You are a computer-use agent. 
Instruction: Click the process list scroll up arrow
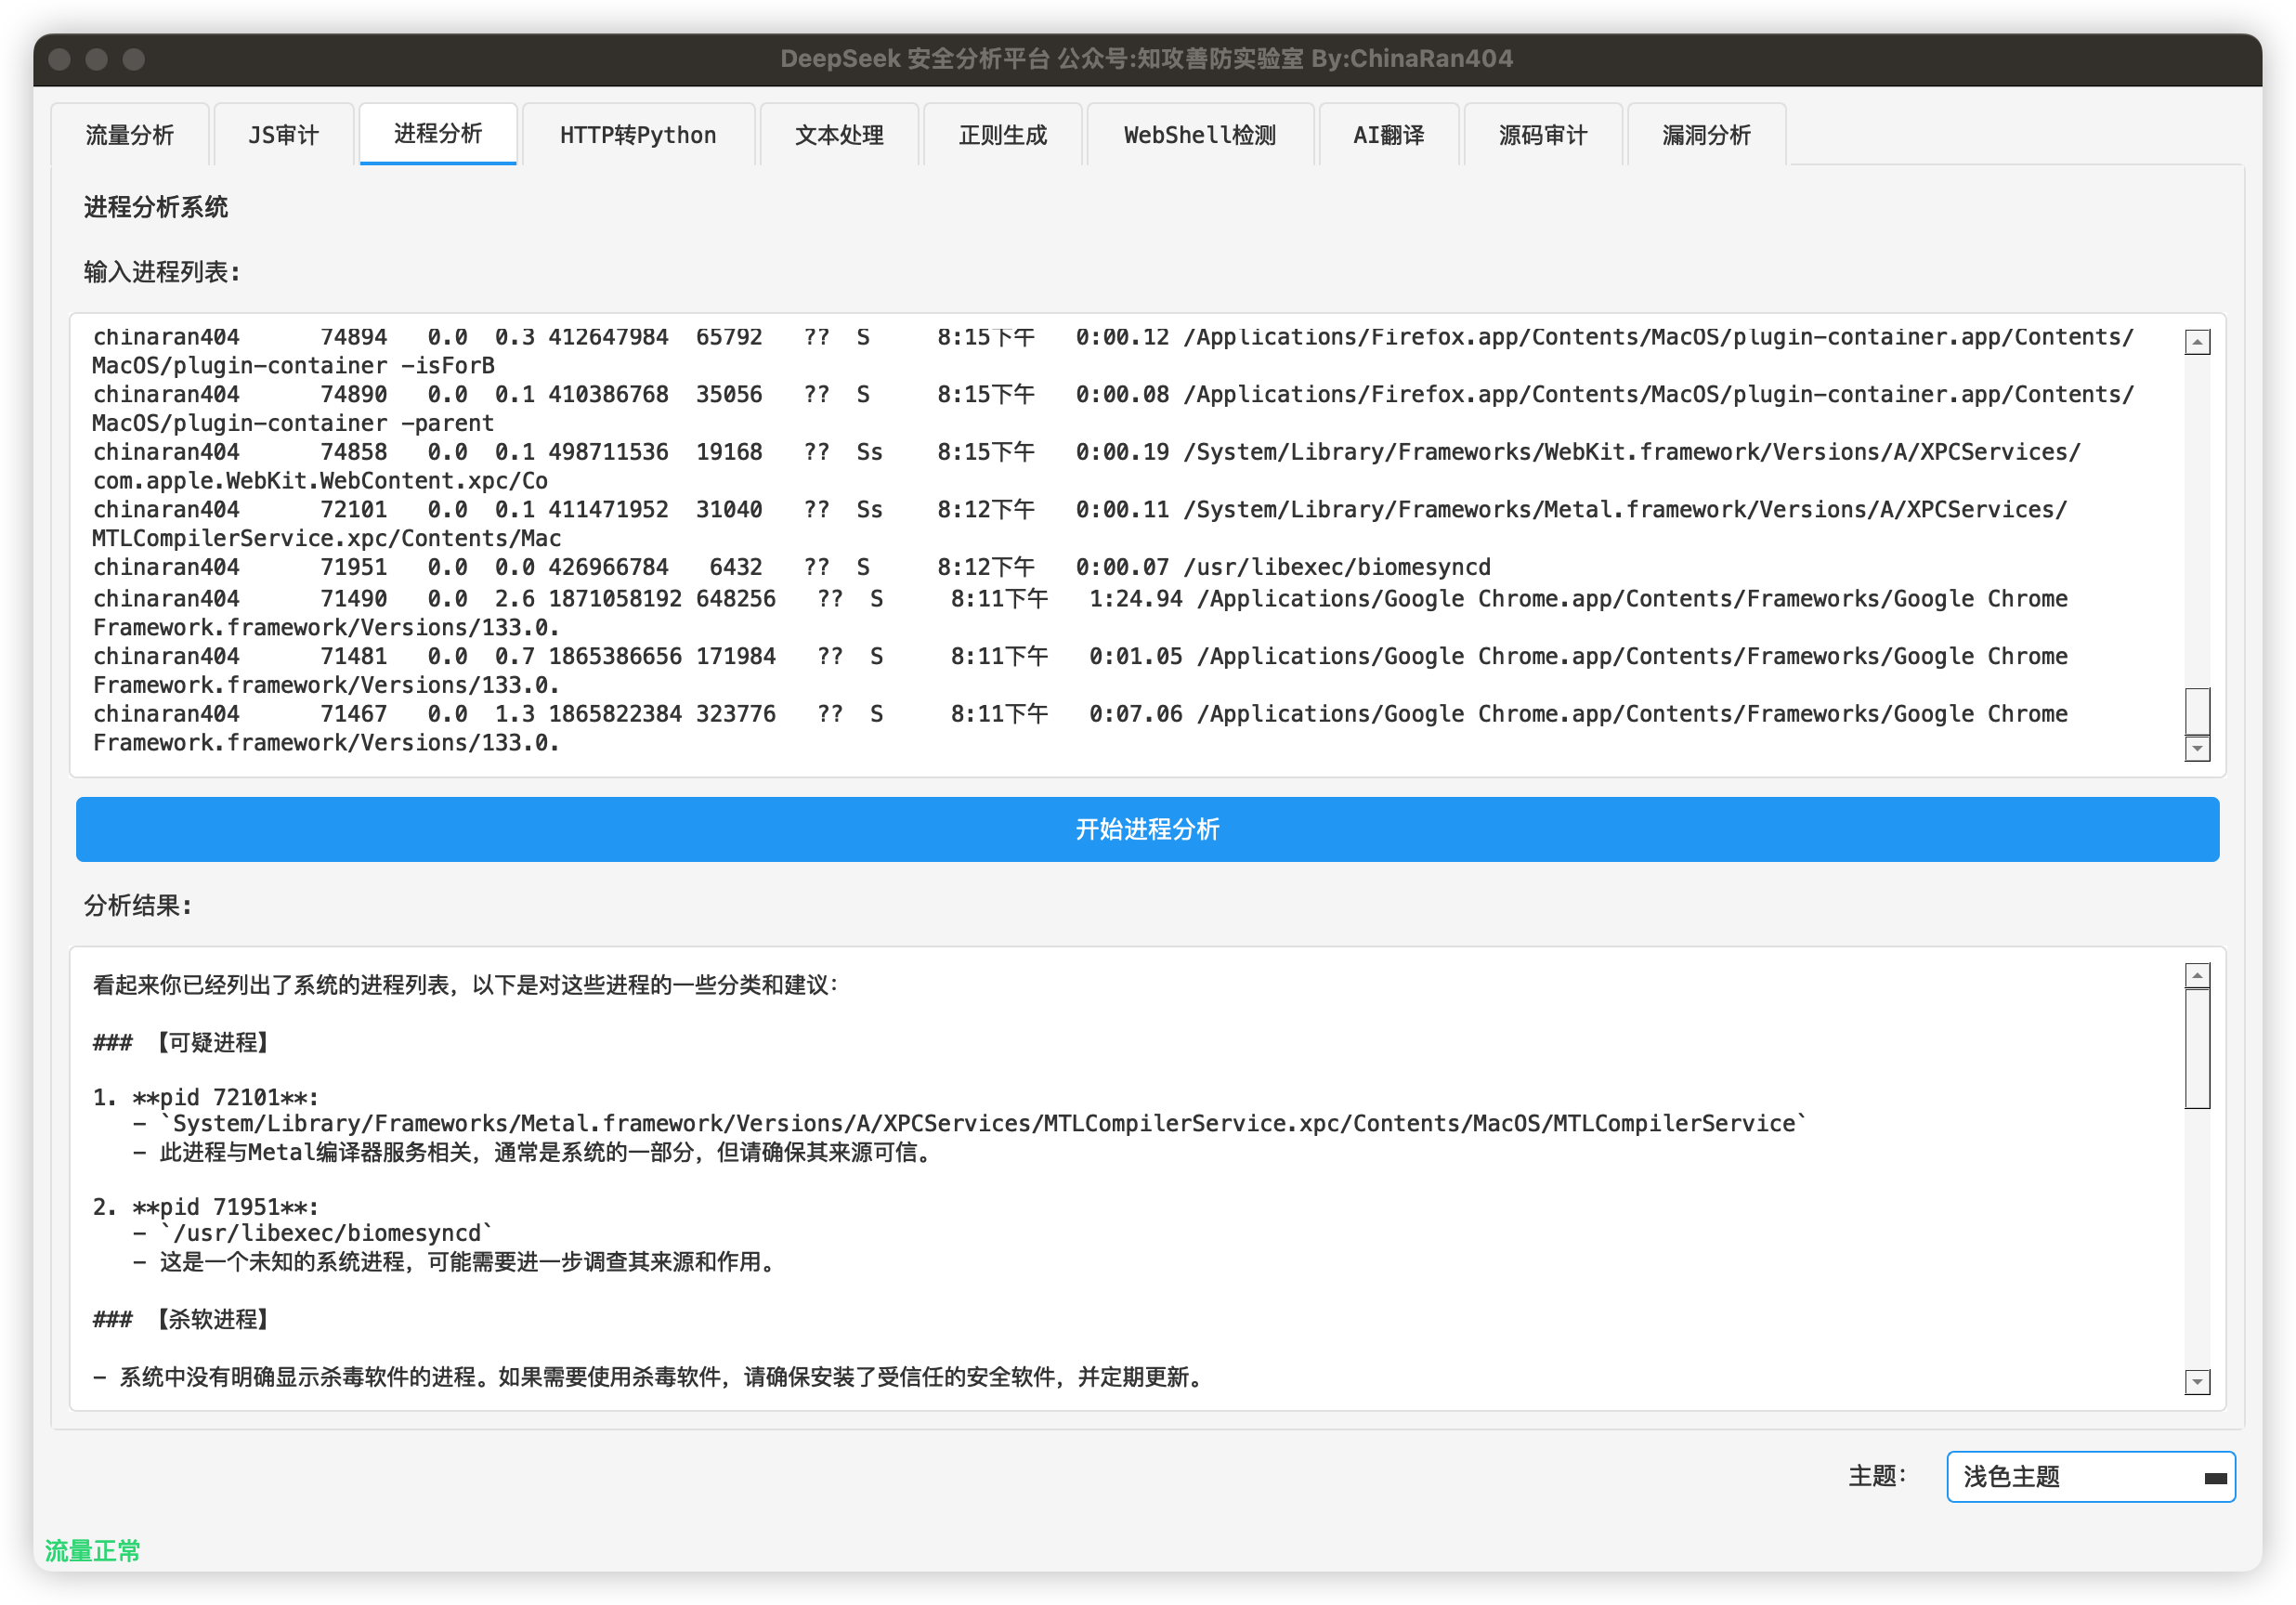(x=2197, y=343)
